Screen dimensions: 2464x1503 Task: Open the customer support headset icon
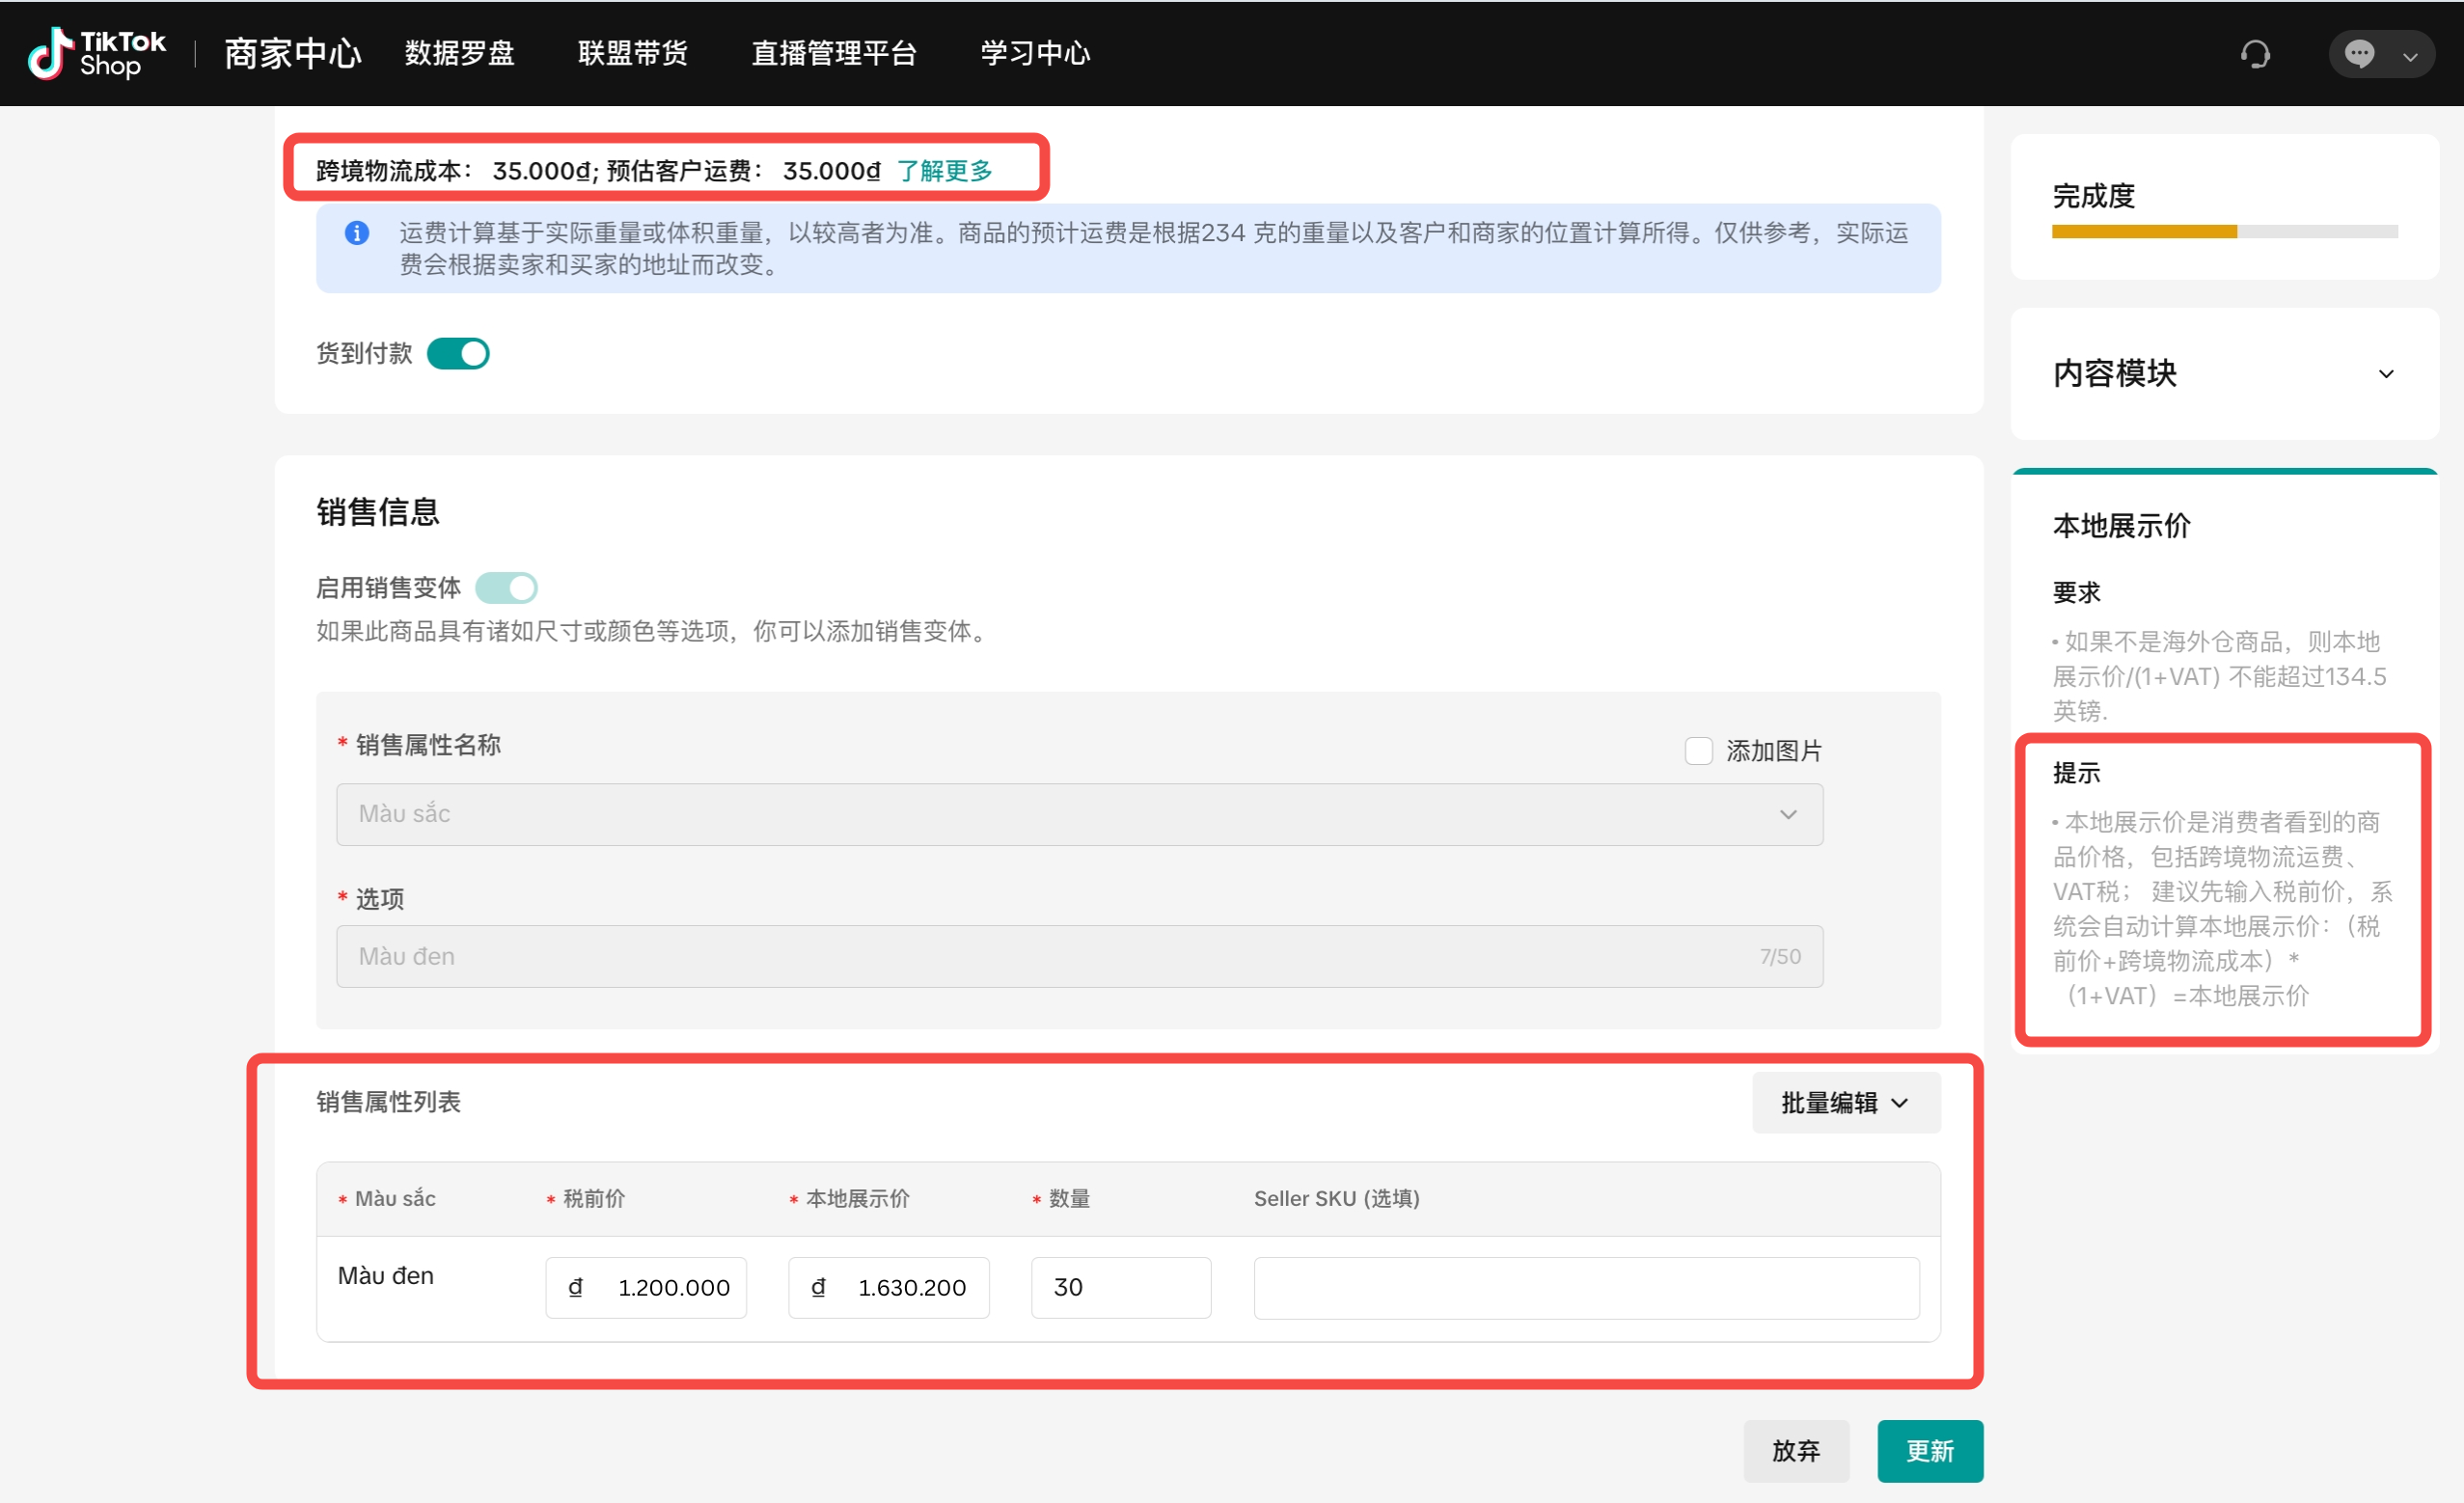[x=2255, y=54]
